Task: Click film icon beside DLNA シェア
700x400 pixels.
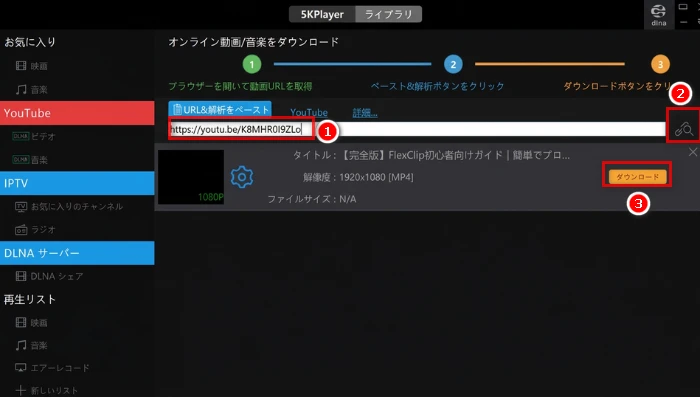Action: 21,276
